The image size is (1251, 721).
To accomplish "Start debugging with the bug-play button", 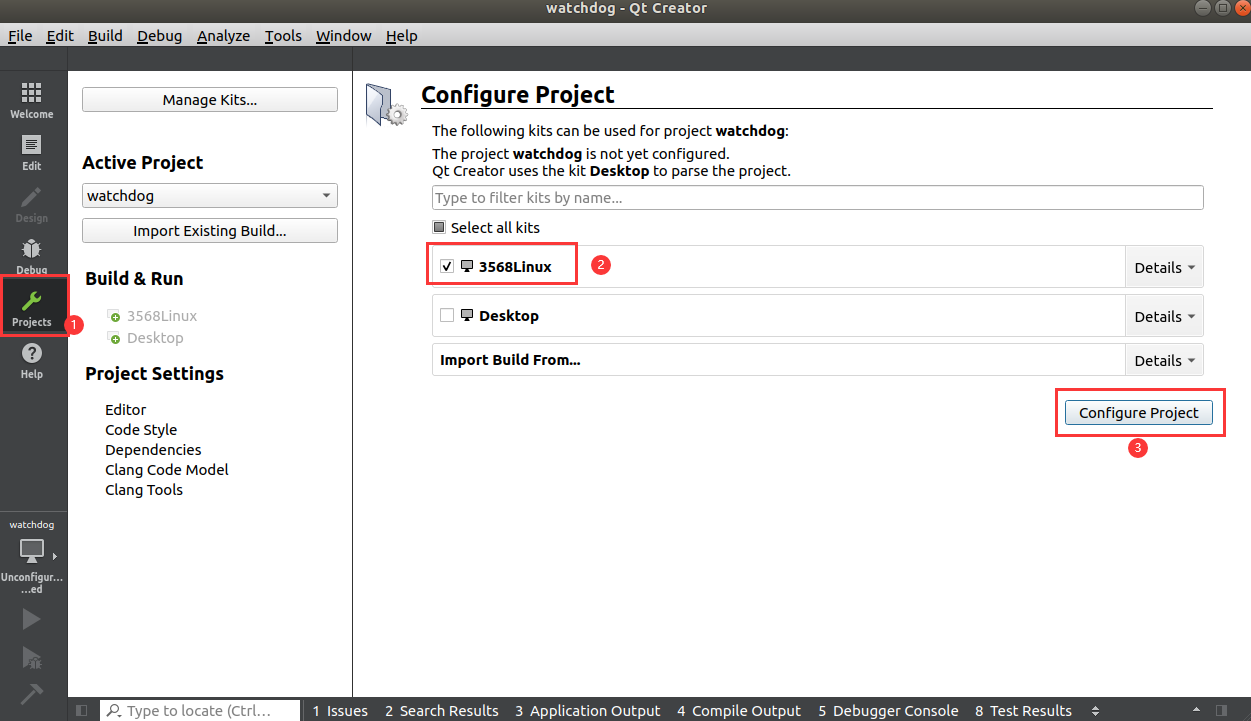I will (32, 657).
